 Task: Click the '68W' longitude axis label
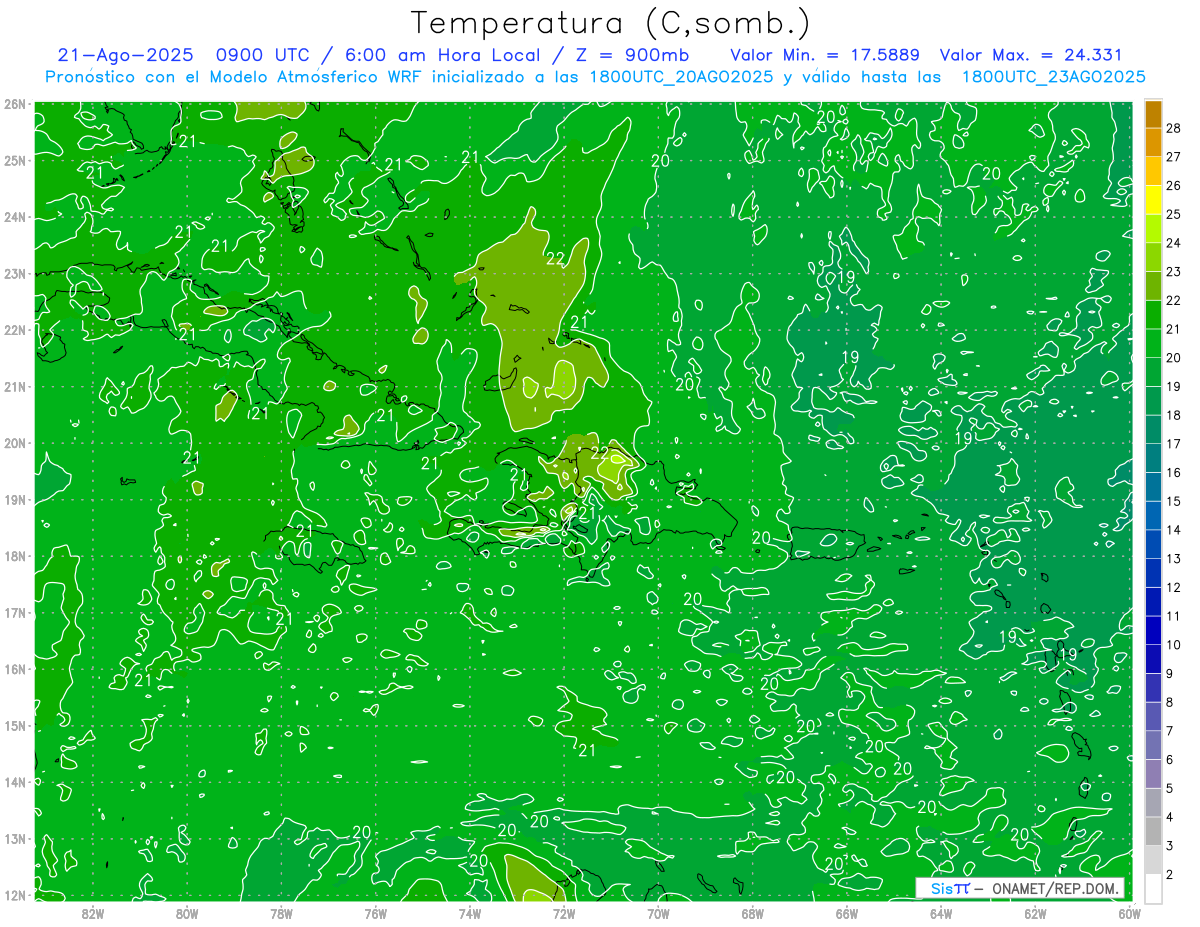pyautogui.click(x=753, y=914)
